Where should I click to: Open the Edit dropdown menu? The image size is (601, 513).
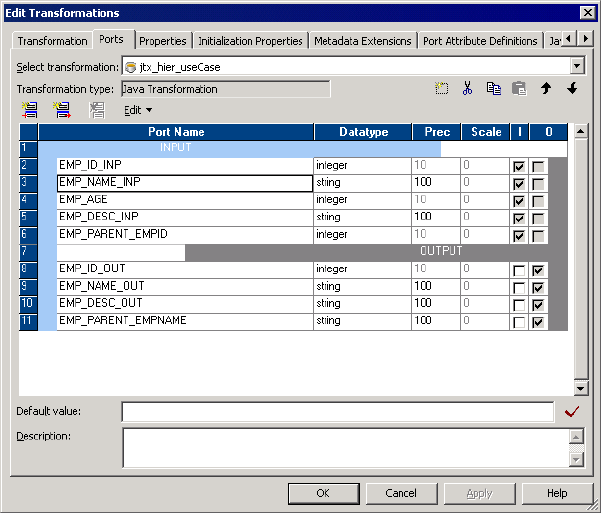tap(138, 110)
